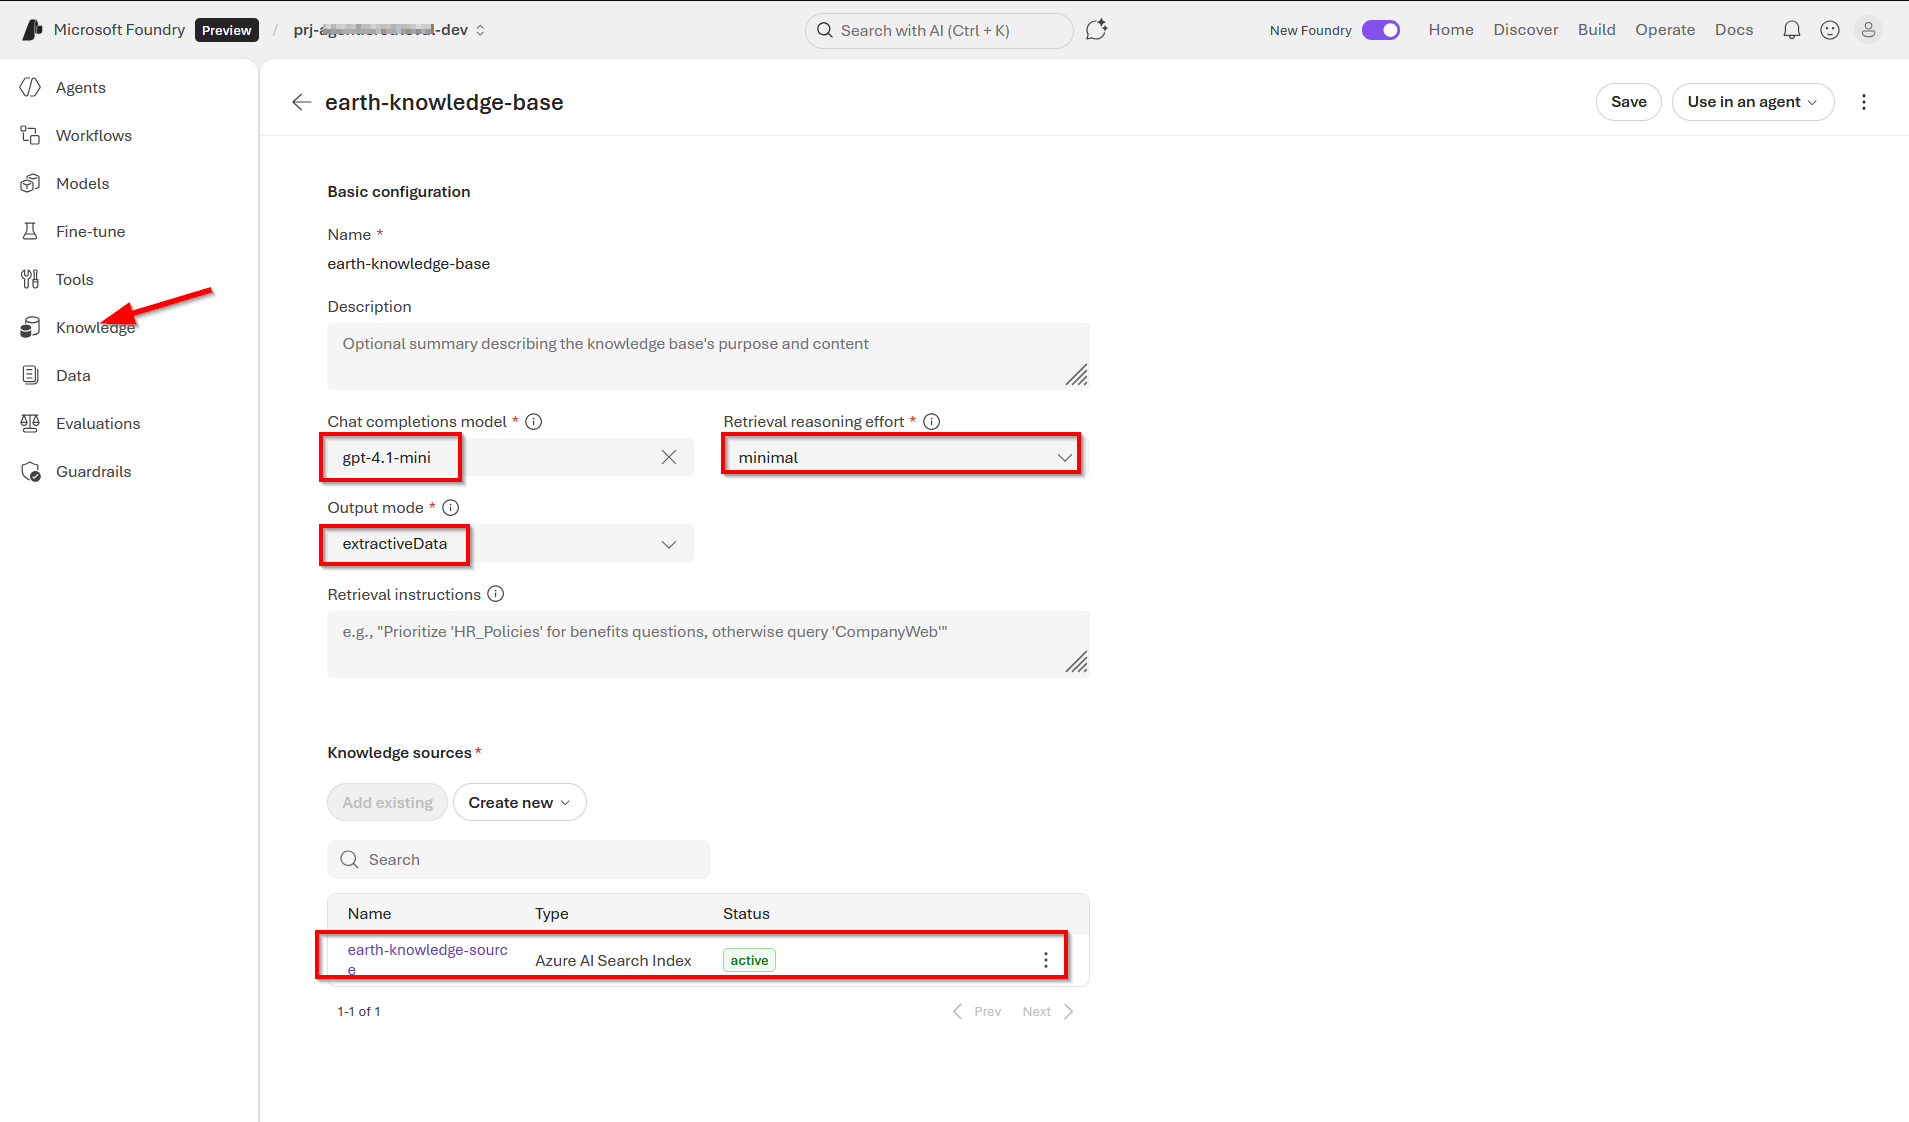Screen dimensions: 1909x1122
Task: Click the AI chat icon beside search
Action: coord(1096,30)
